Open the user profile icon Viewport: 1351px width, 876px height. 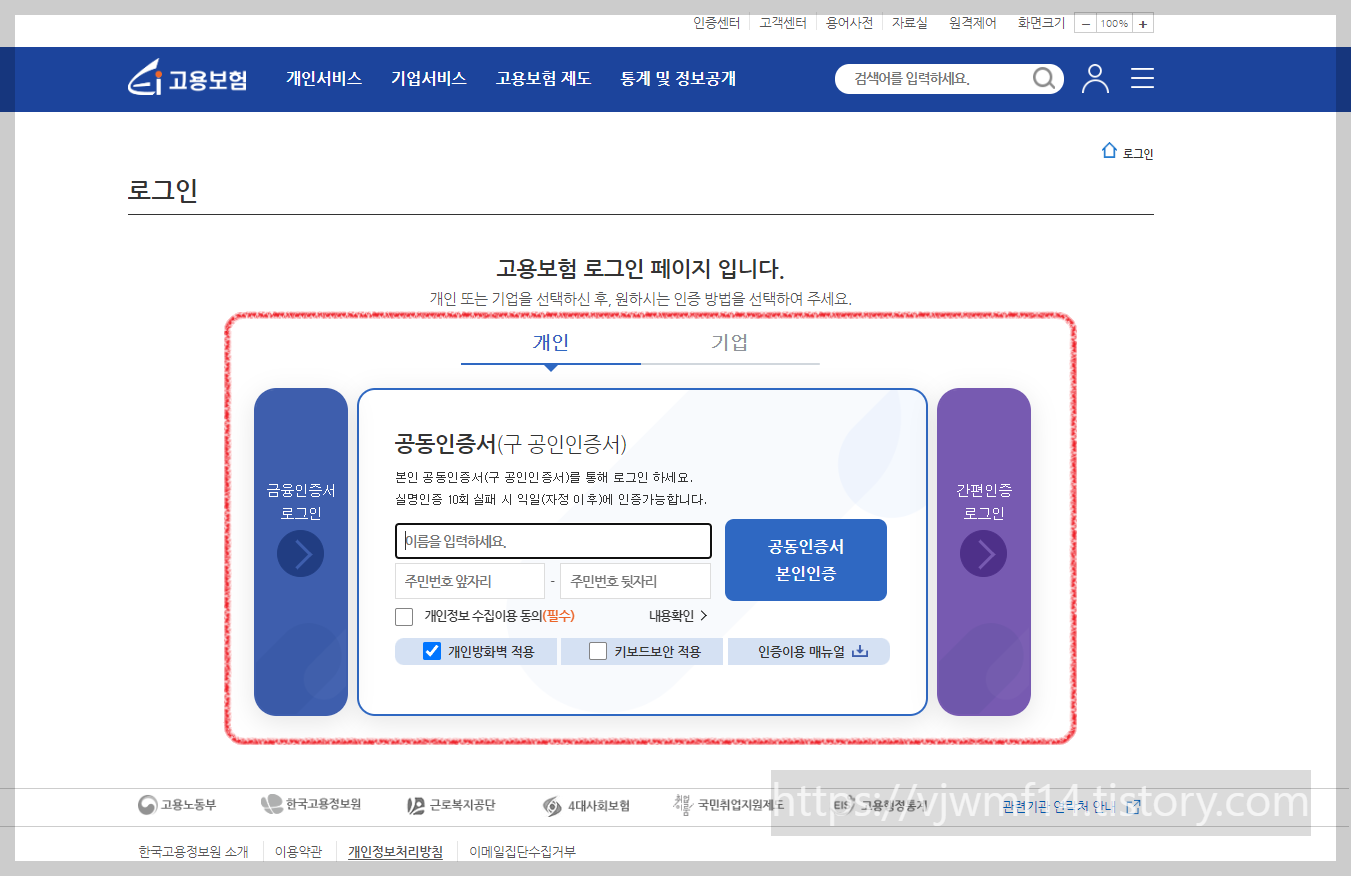coord(1095,79)
